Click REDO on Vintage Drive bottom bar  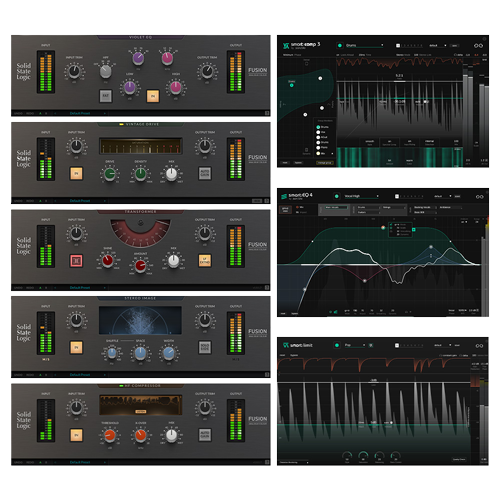[x=30, y=201]
